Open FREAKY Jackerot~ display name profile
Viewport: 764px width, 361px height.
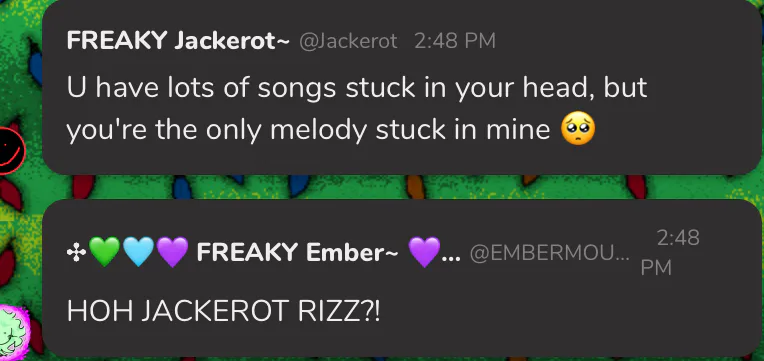coord(178,41)
